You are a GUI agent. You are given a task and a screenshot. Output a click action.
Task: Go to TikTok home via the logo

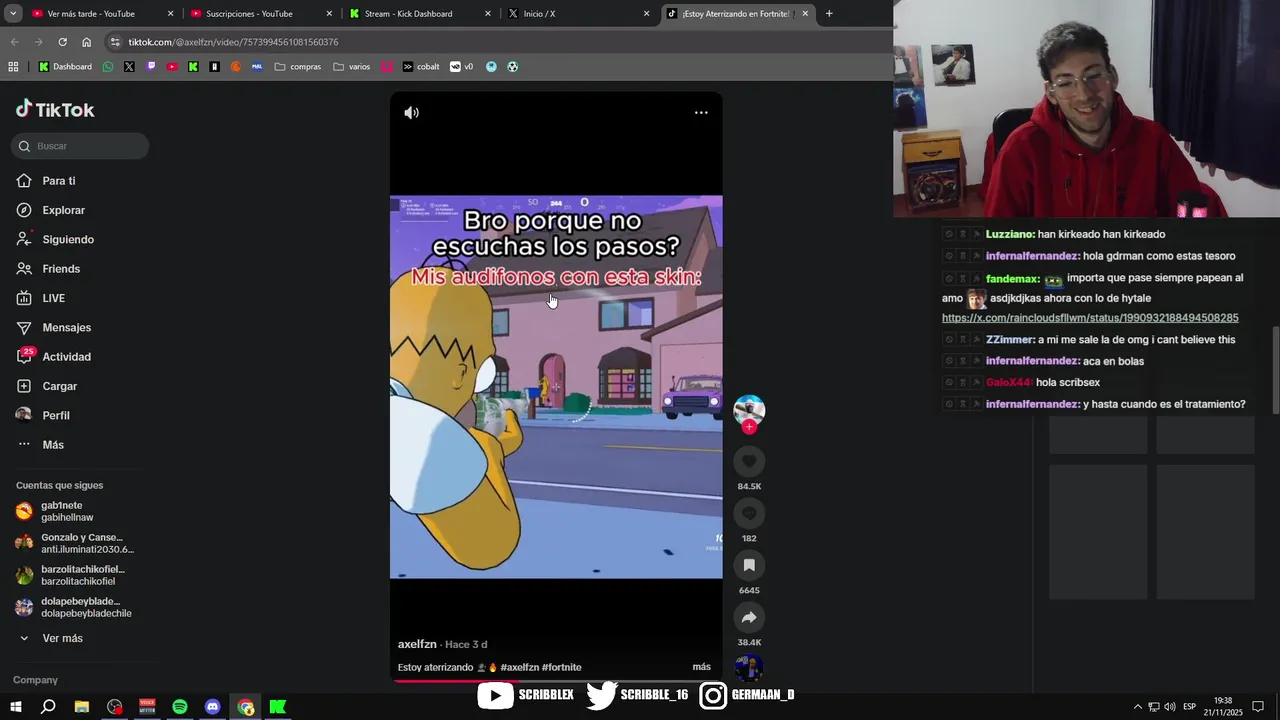pyautogui.click(x=55, y=110)
